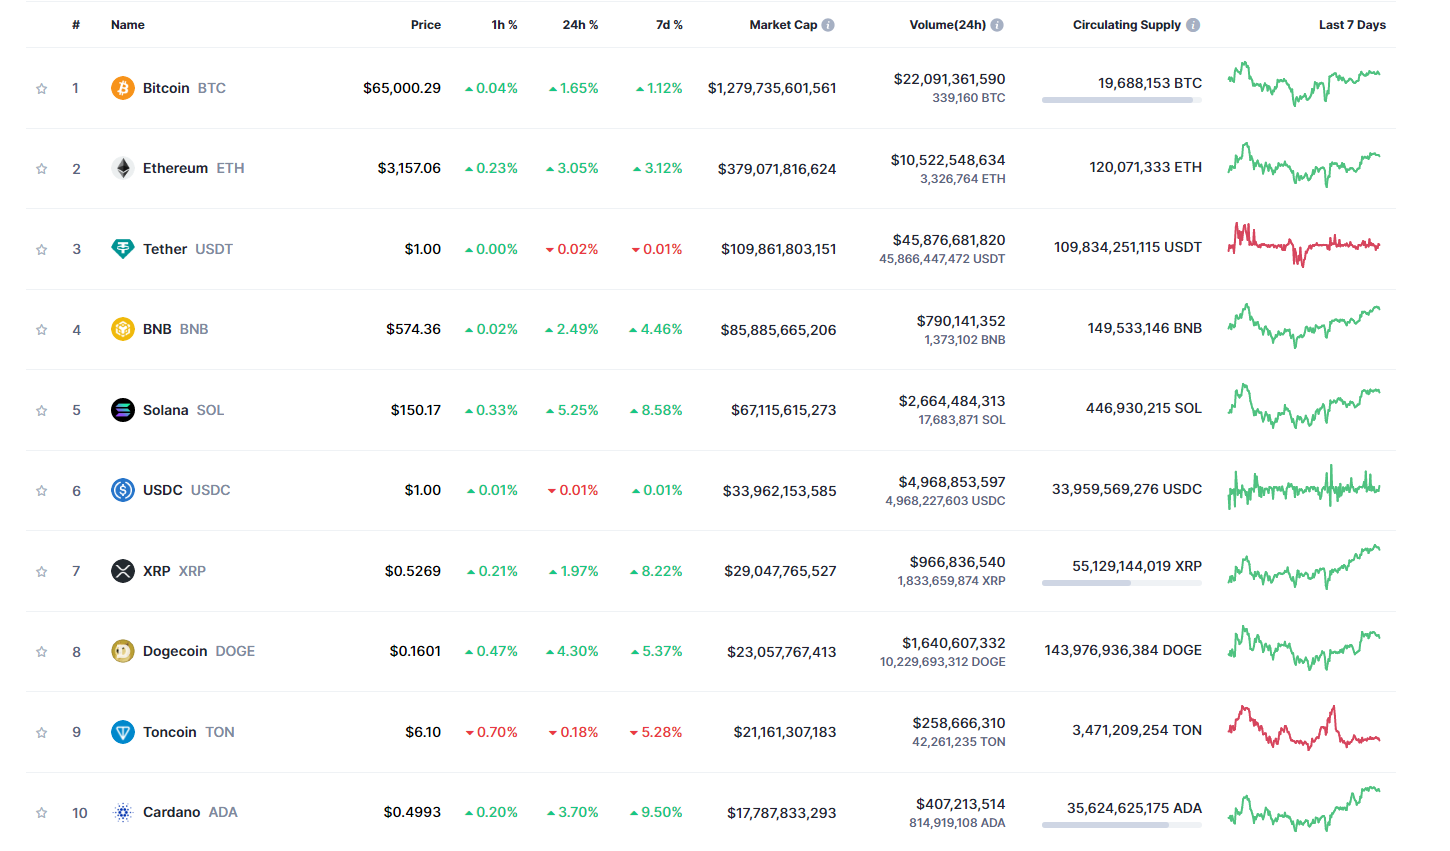Open USDC's 7-day sparkline chart
The image size is (1450, 851).
[x=1304, y=487]
